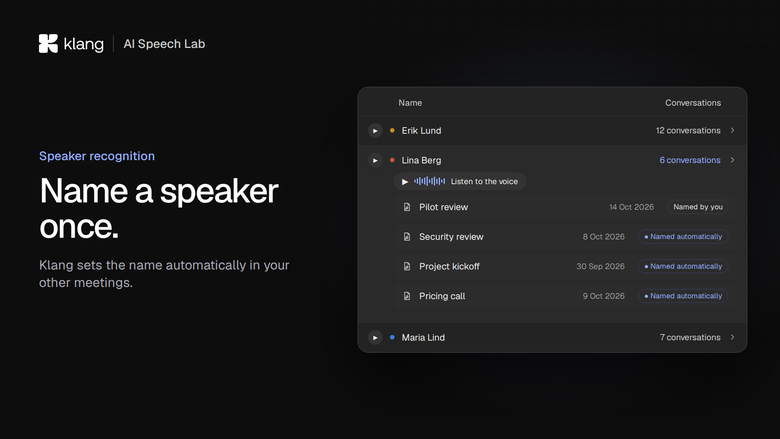Click the Security review document icon

pos(407,237)
